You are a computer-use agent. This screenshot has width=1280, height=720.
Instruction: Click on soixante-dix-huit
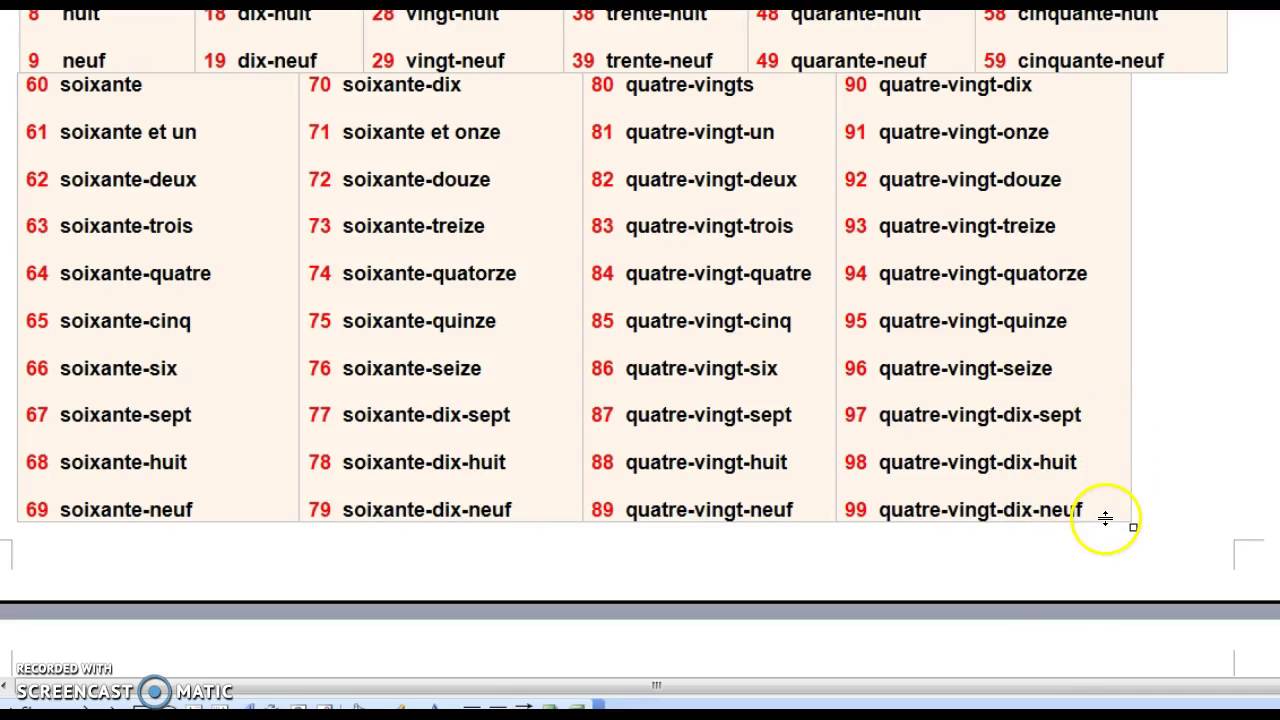pos(424,462)
